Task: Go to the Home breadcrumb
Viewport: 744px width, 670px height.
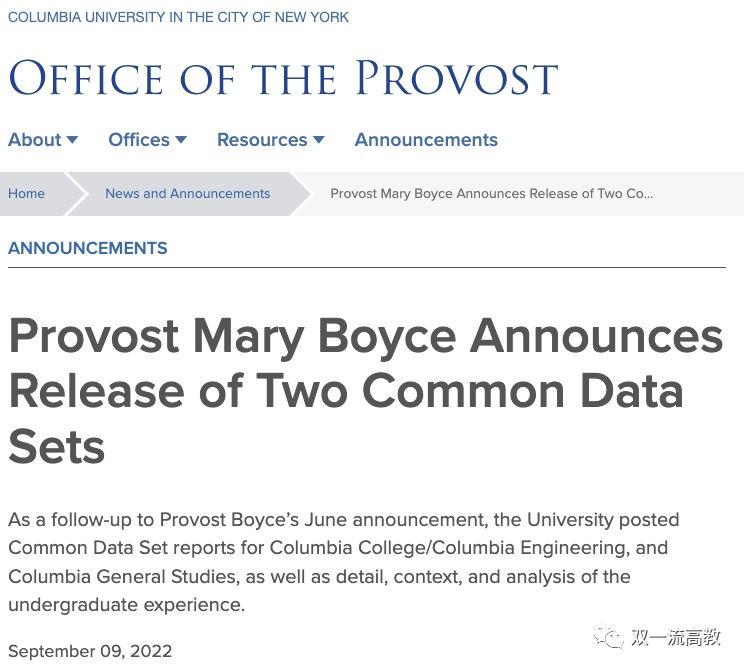Action: click(x=27, y=194)
